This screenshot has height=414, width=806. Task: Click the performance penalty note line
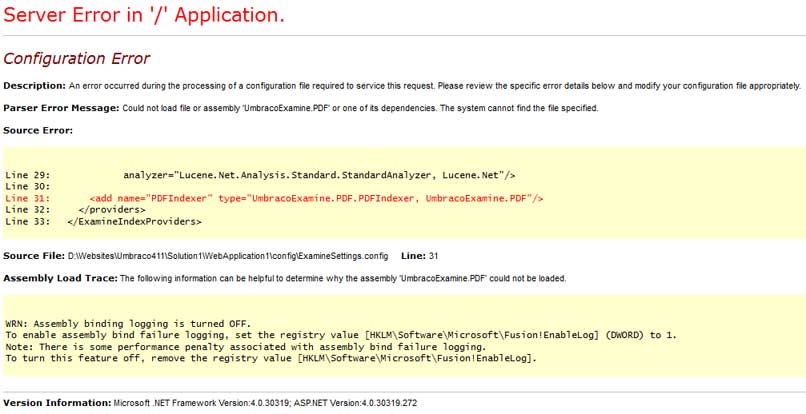click(x=246, y=347)
